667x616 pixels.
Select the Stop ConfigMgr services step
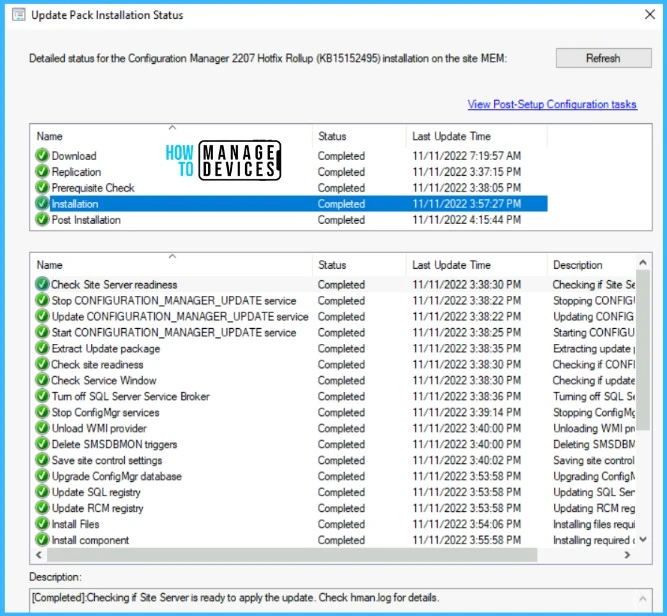[x=335, y=412]
